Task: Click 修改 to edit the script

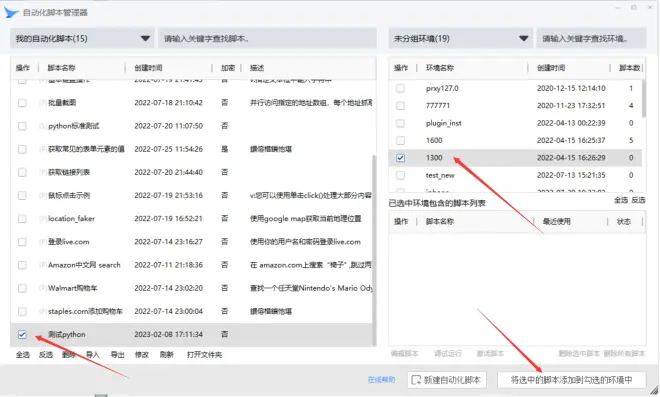Action: 142,354
